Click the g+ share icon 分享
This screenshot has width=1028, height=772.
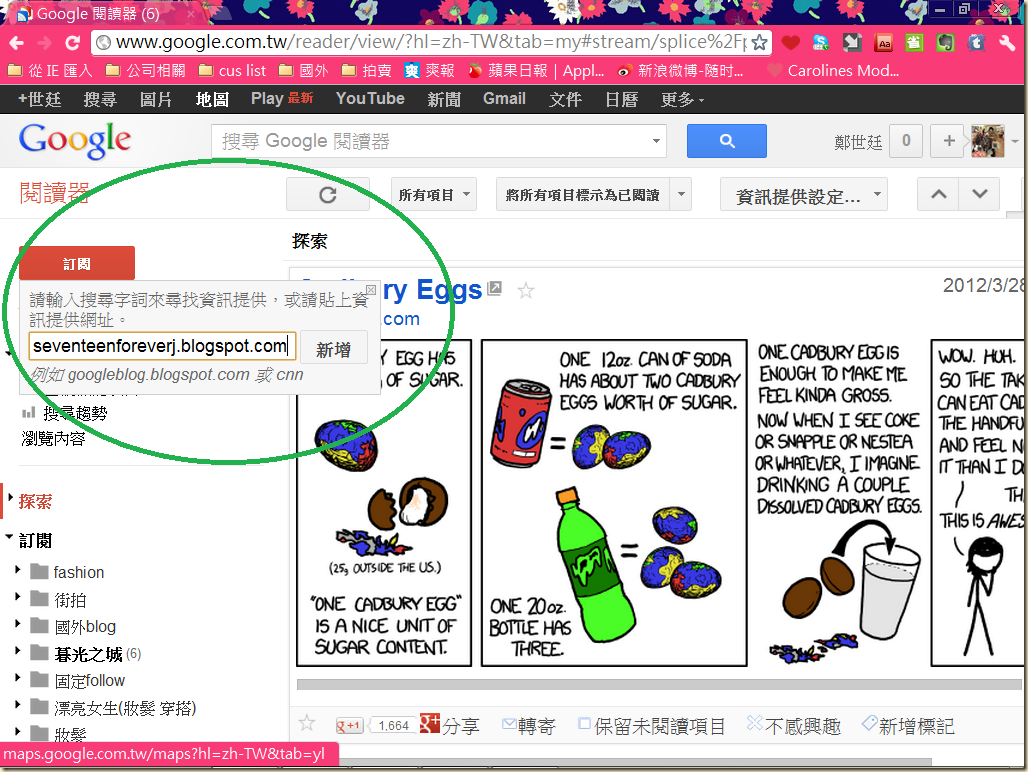point(450,725)
